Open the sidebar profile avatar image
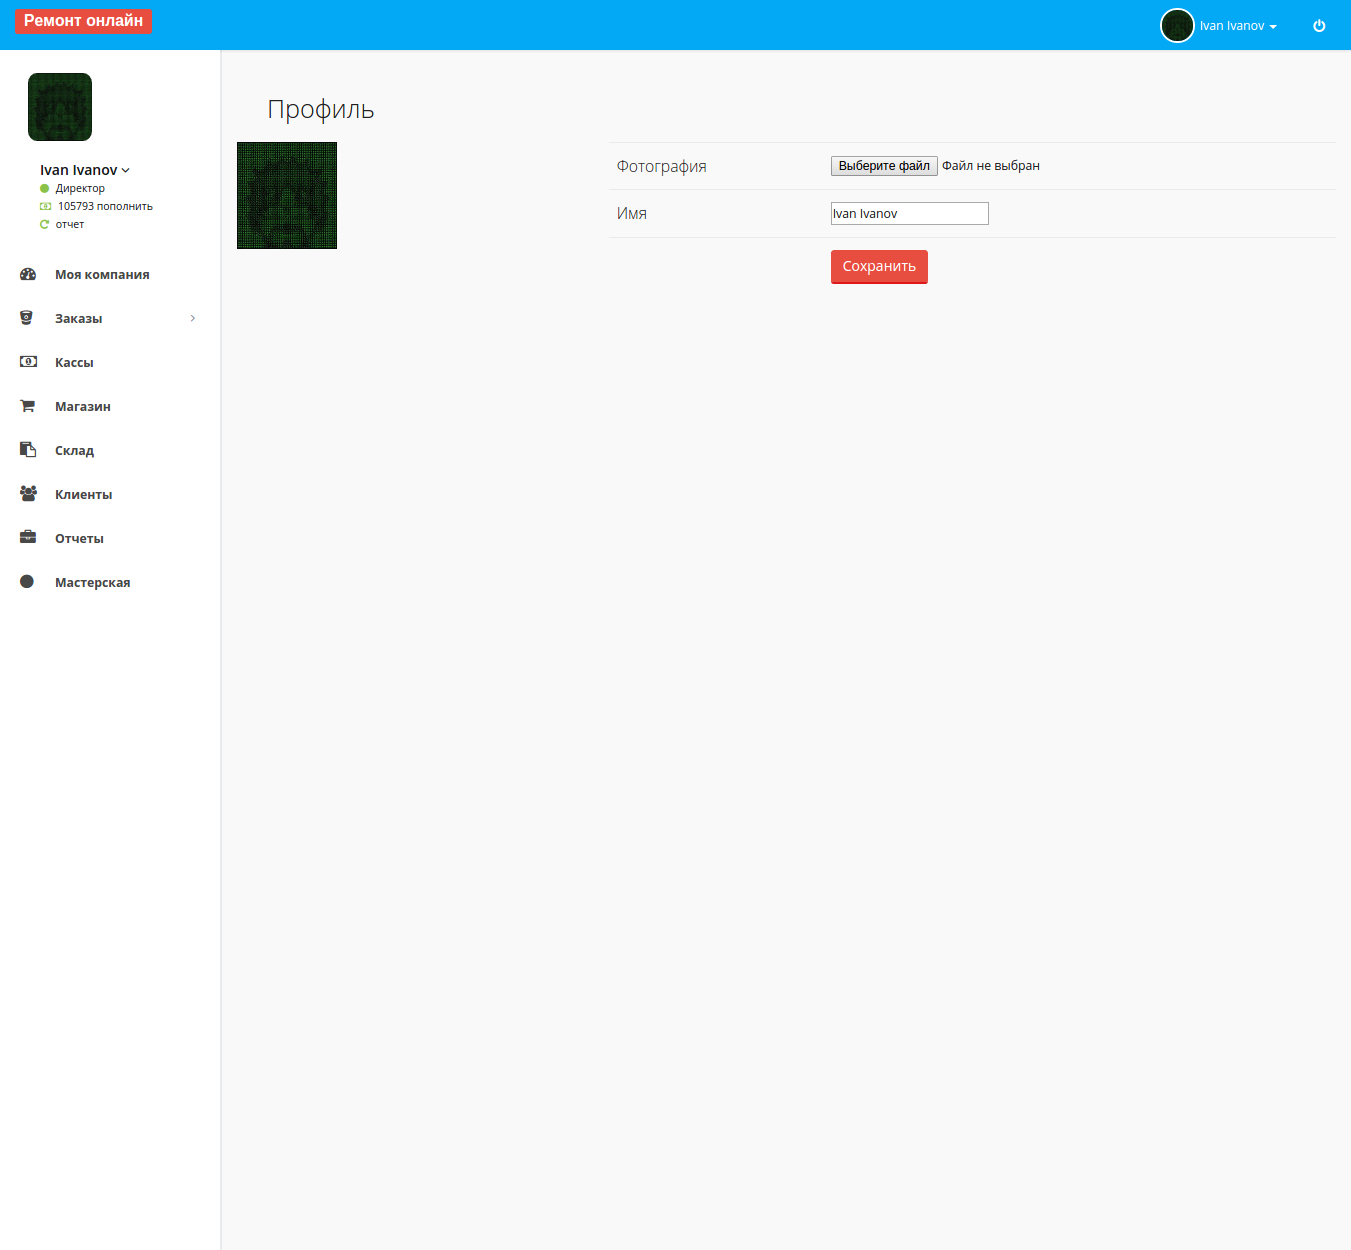Screen dimensions: 1351x1250 tap(60, 107)
